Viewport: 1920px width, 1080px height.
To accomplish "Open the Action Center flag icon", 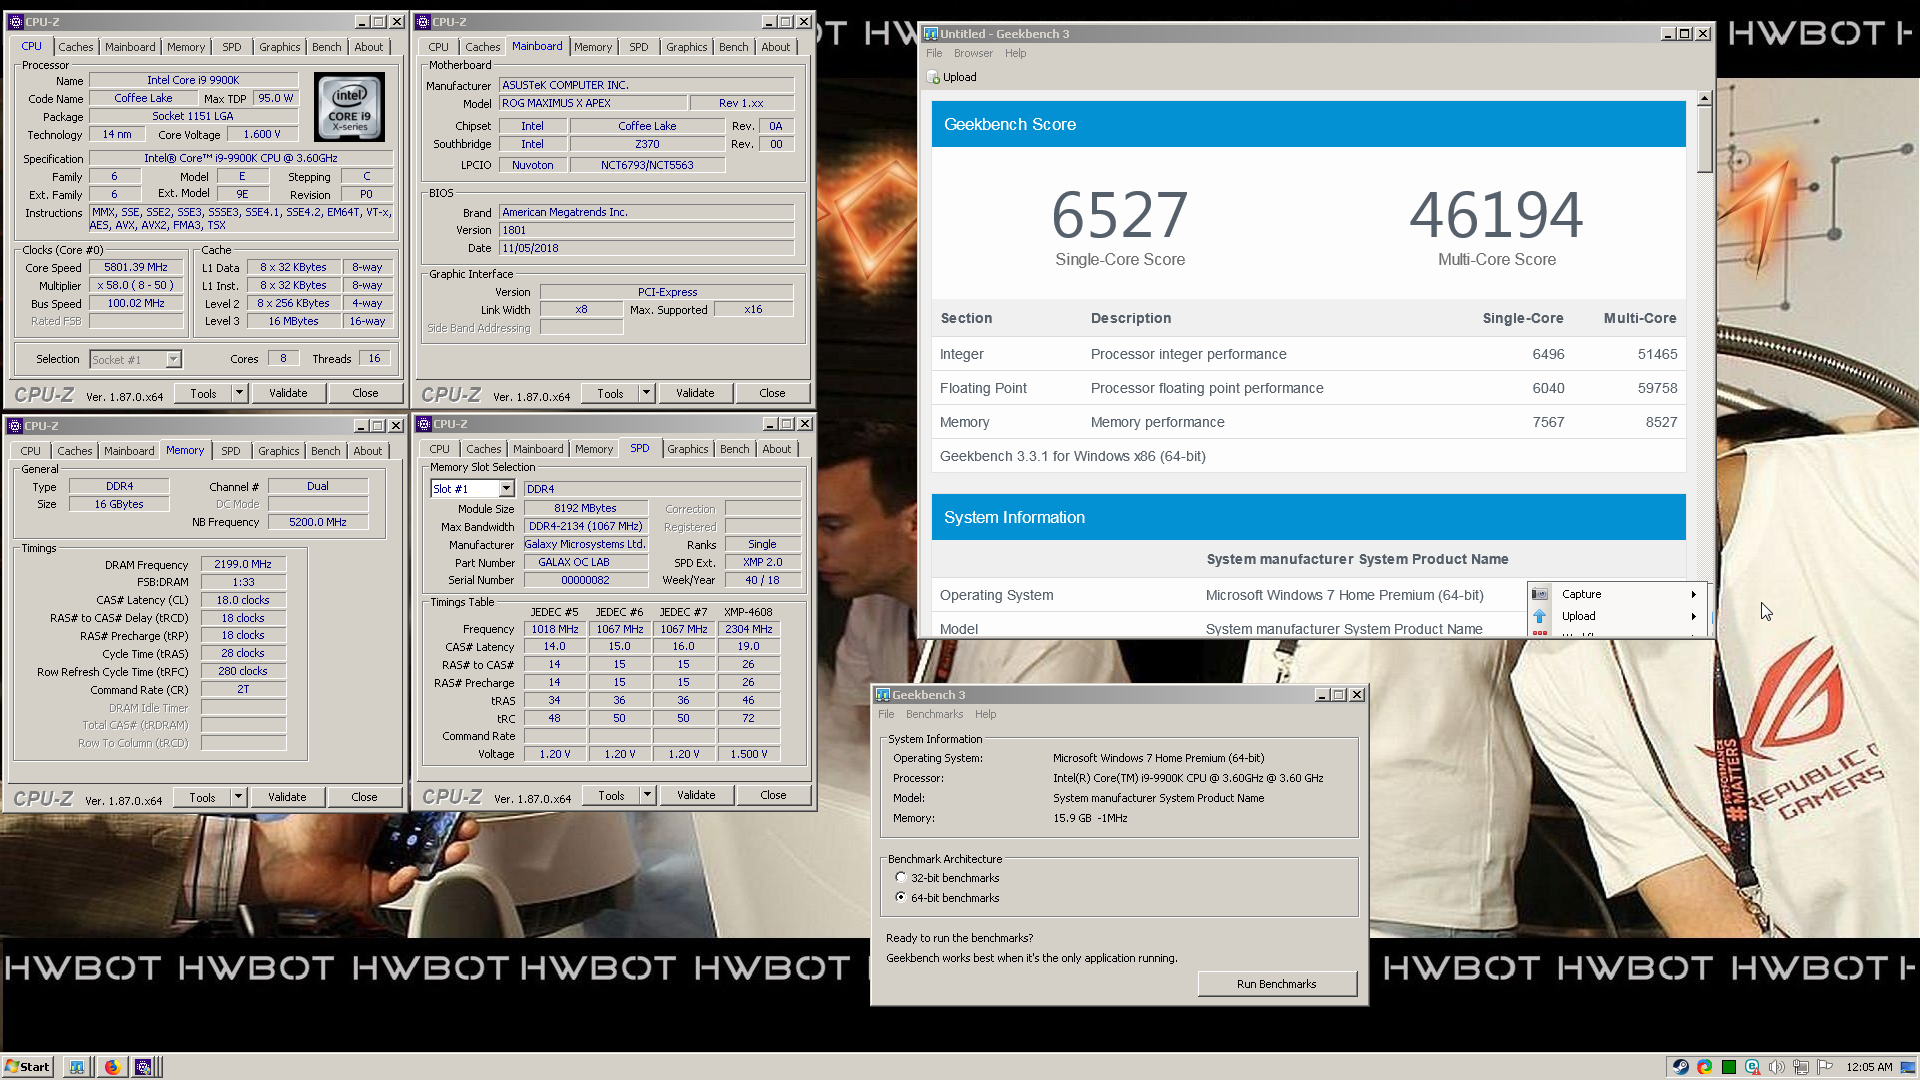I will pos(1825,1067).
